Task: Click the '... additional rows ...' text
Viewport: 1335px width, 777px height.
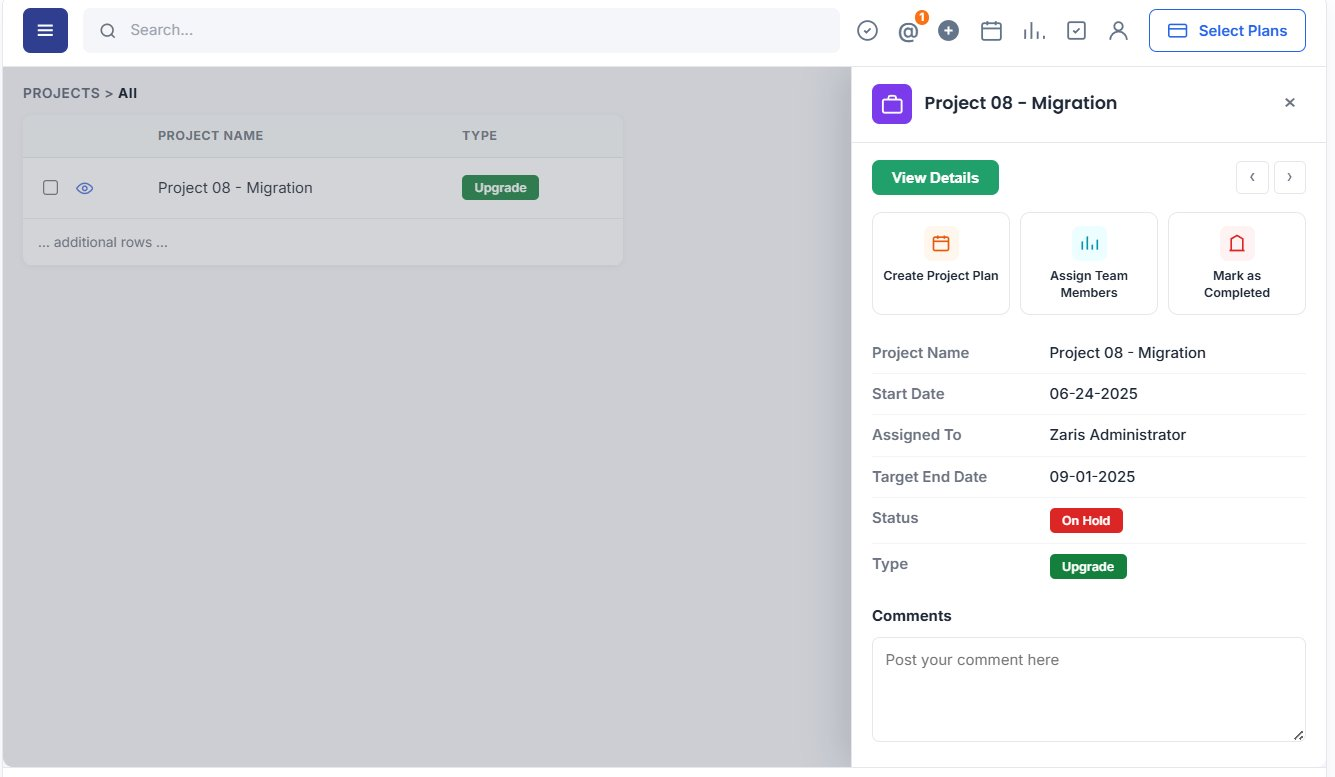Action: click(103, 242)
